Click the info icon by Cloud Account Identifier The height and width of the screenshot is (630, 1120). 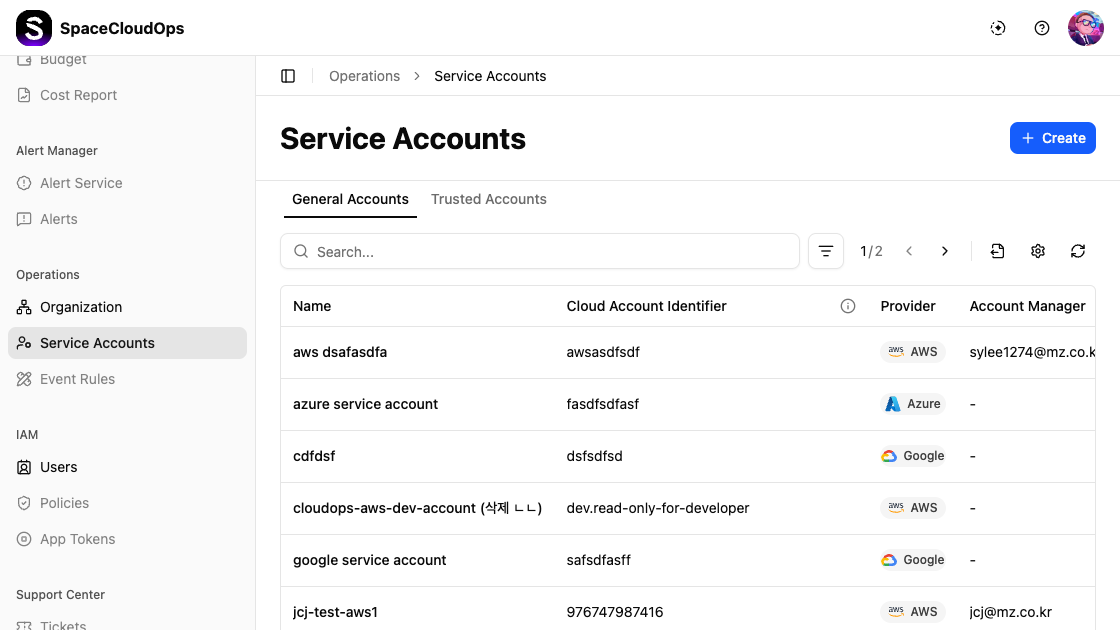pos(848,306)
